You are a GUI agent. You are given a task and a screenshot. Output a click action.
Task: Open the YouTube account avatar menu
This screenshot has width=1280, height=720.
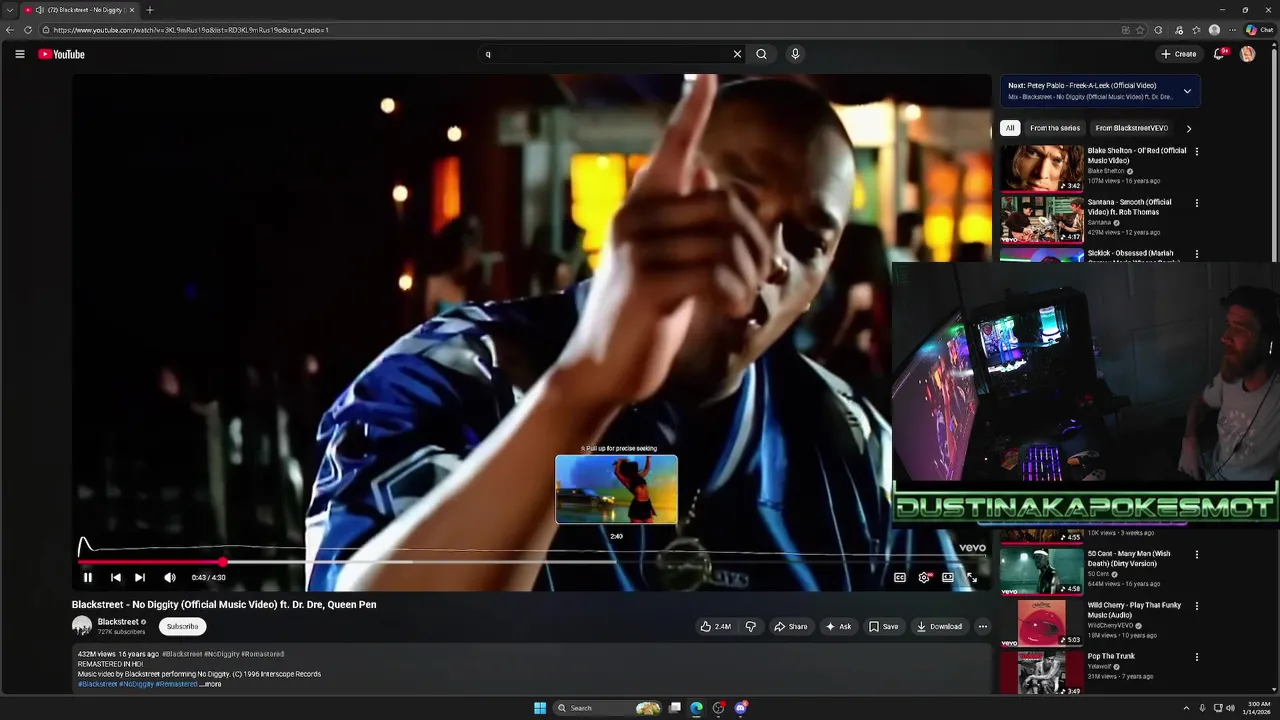(x=1247, y=54)
